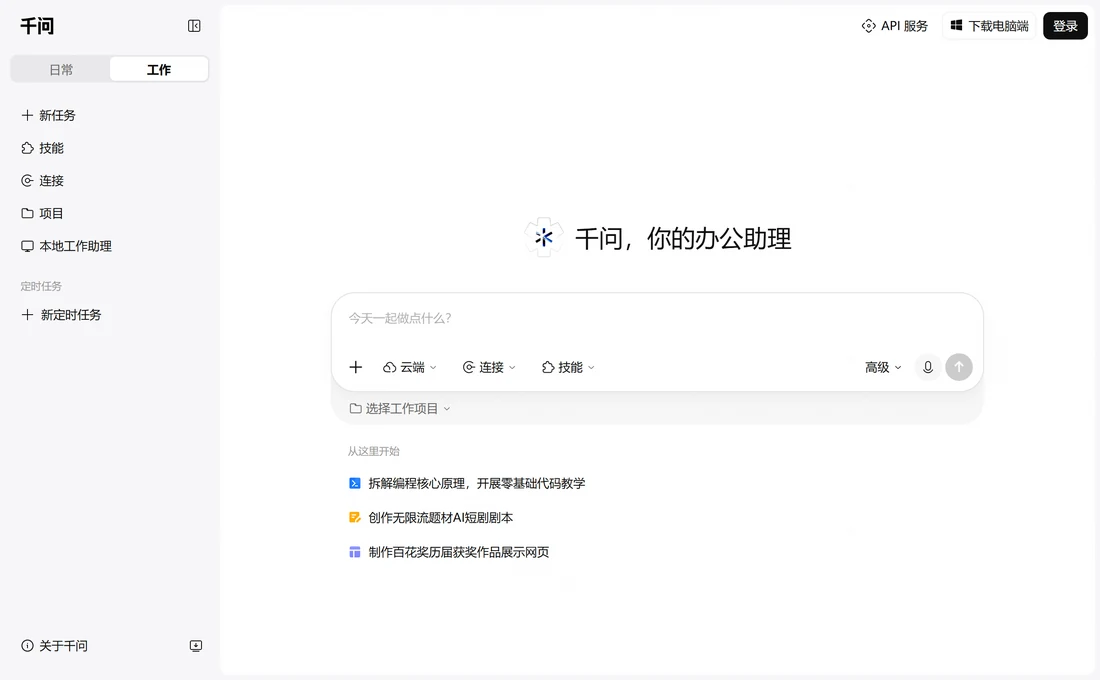Click the 定时任务 section label
Image resolution: width=1100 pixels, height=680 pixels.
[x=41, y=286]
